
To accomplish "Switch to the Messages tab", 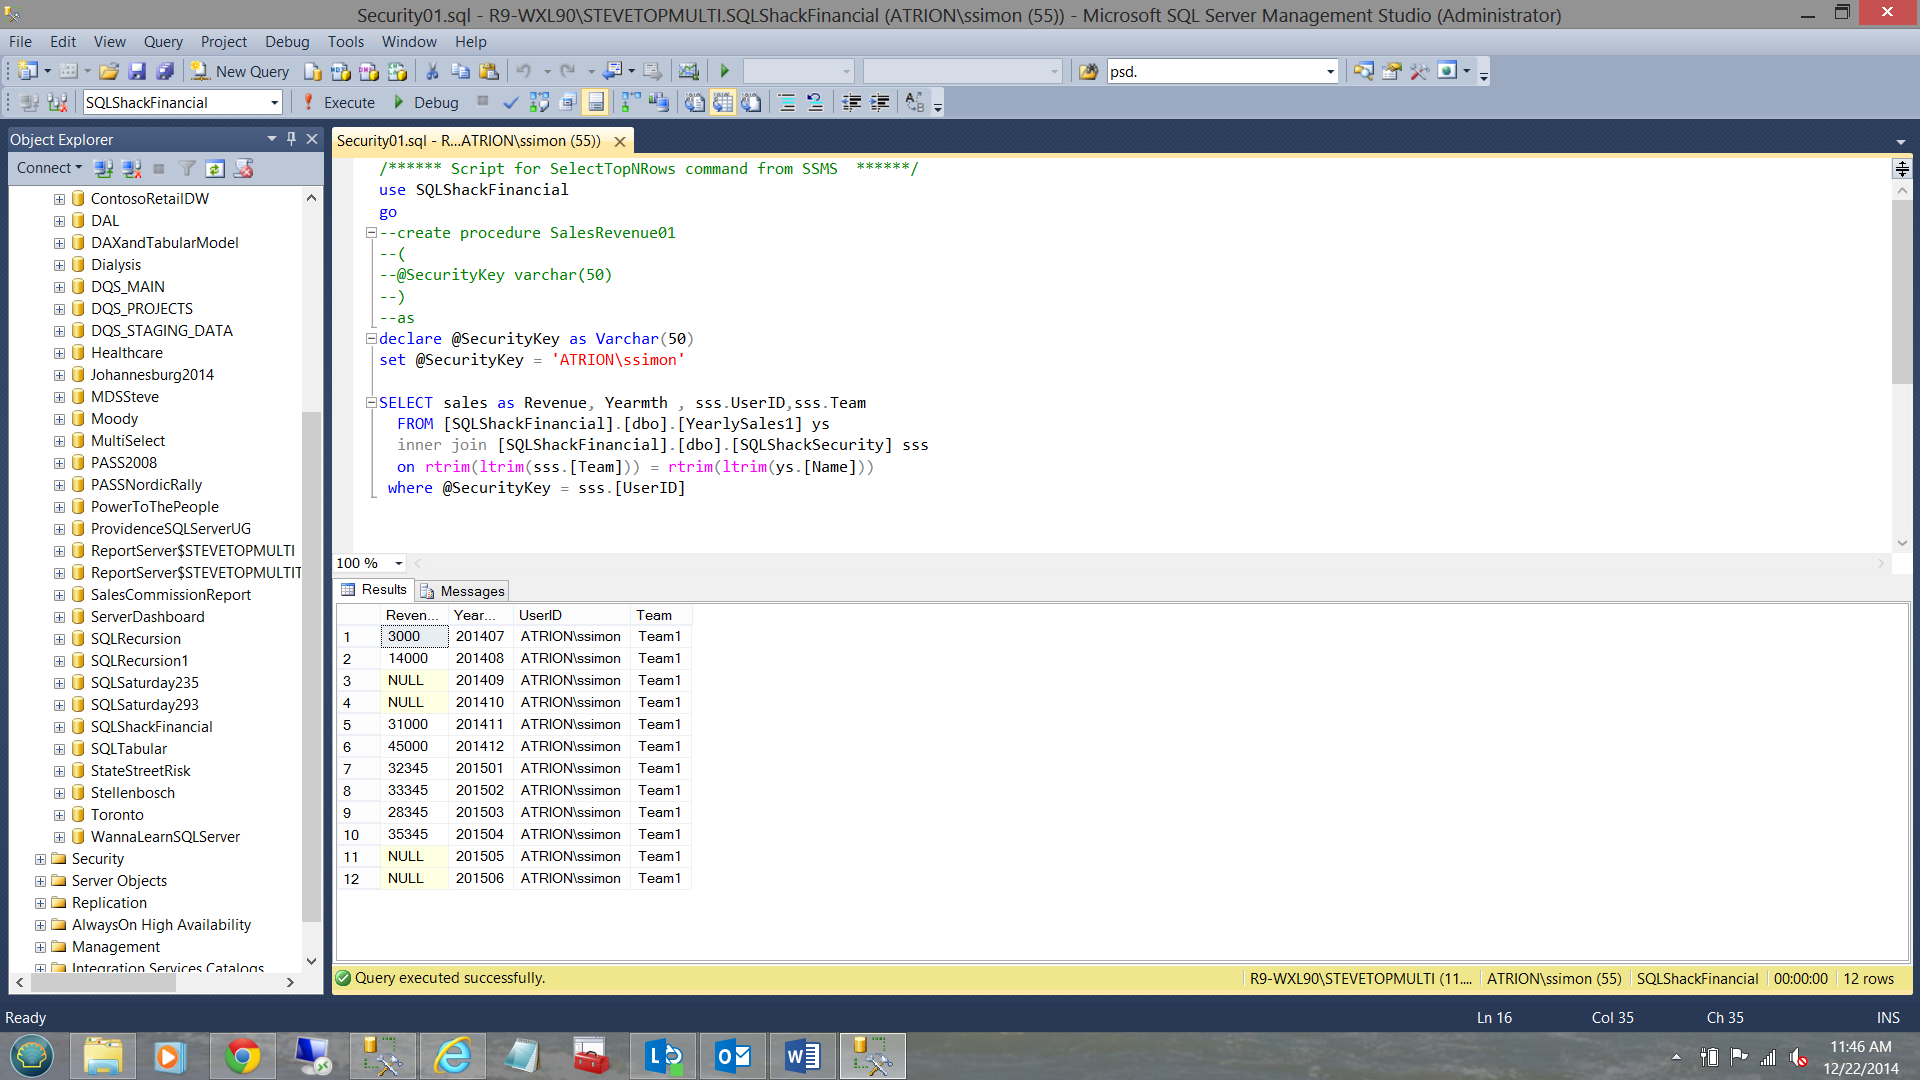I will click(x=463, y=591).
